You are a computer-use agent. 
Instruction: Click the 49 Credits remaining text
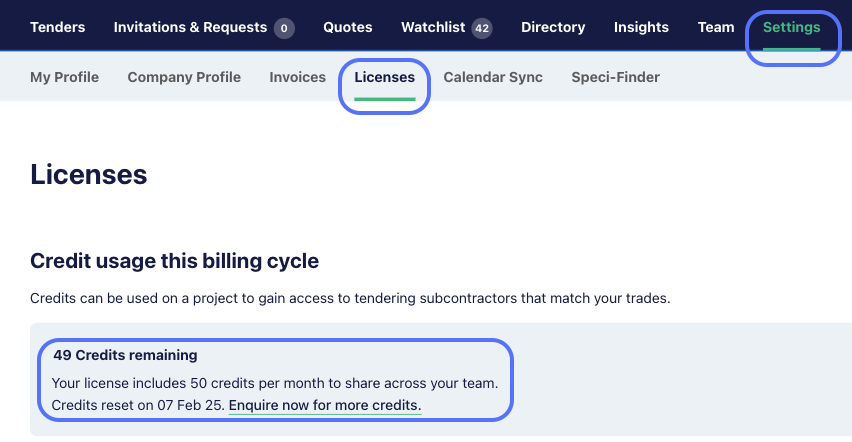point(126,355)
